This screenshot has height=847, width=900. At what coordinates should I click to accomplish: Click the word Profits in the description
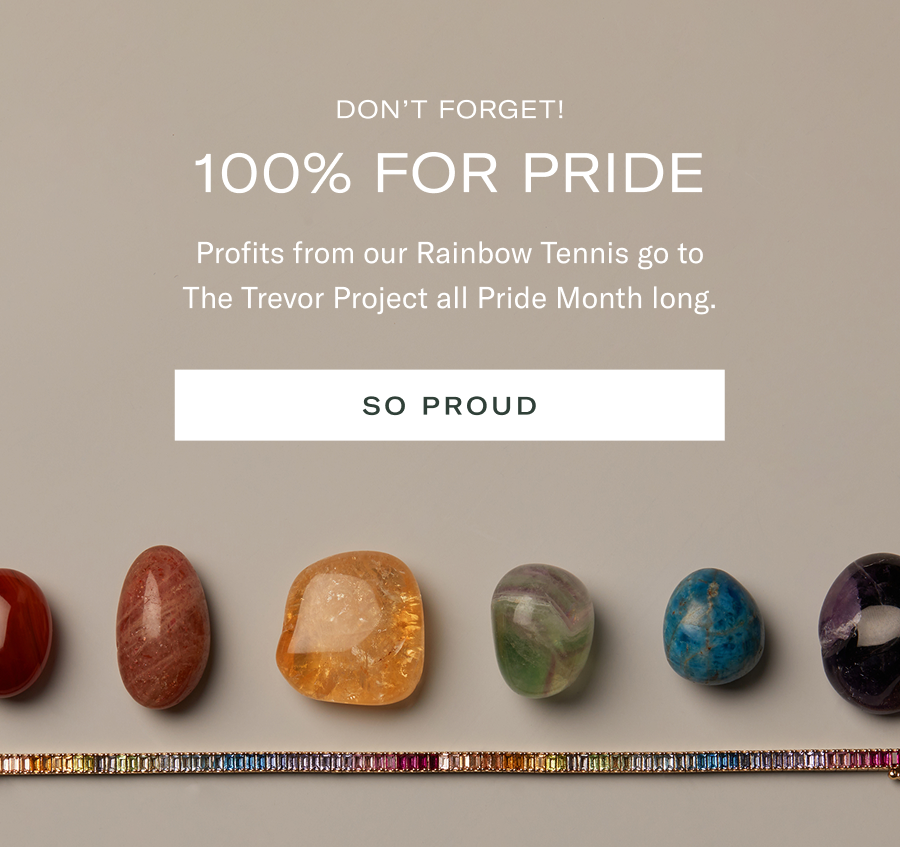(240, 253)
